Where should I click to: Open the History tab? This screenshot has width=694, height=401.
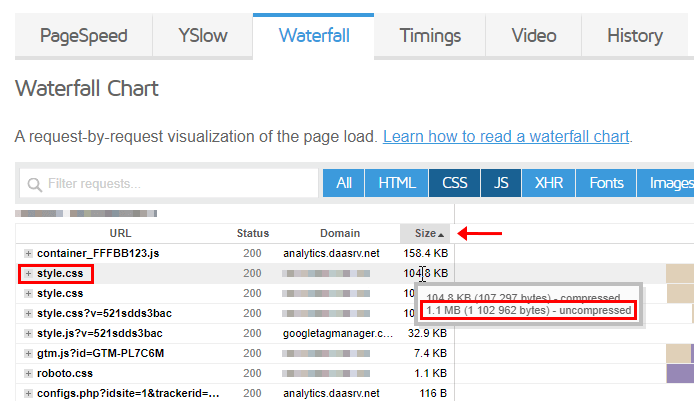pyautogui.click(x=635, y=35)
